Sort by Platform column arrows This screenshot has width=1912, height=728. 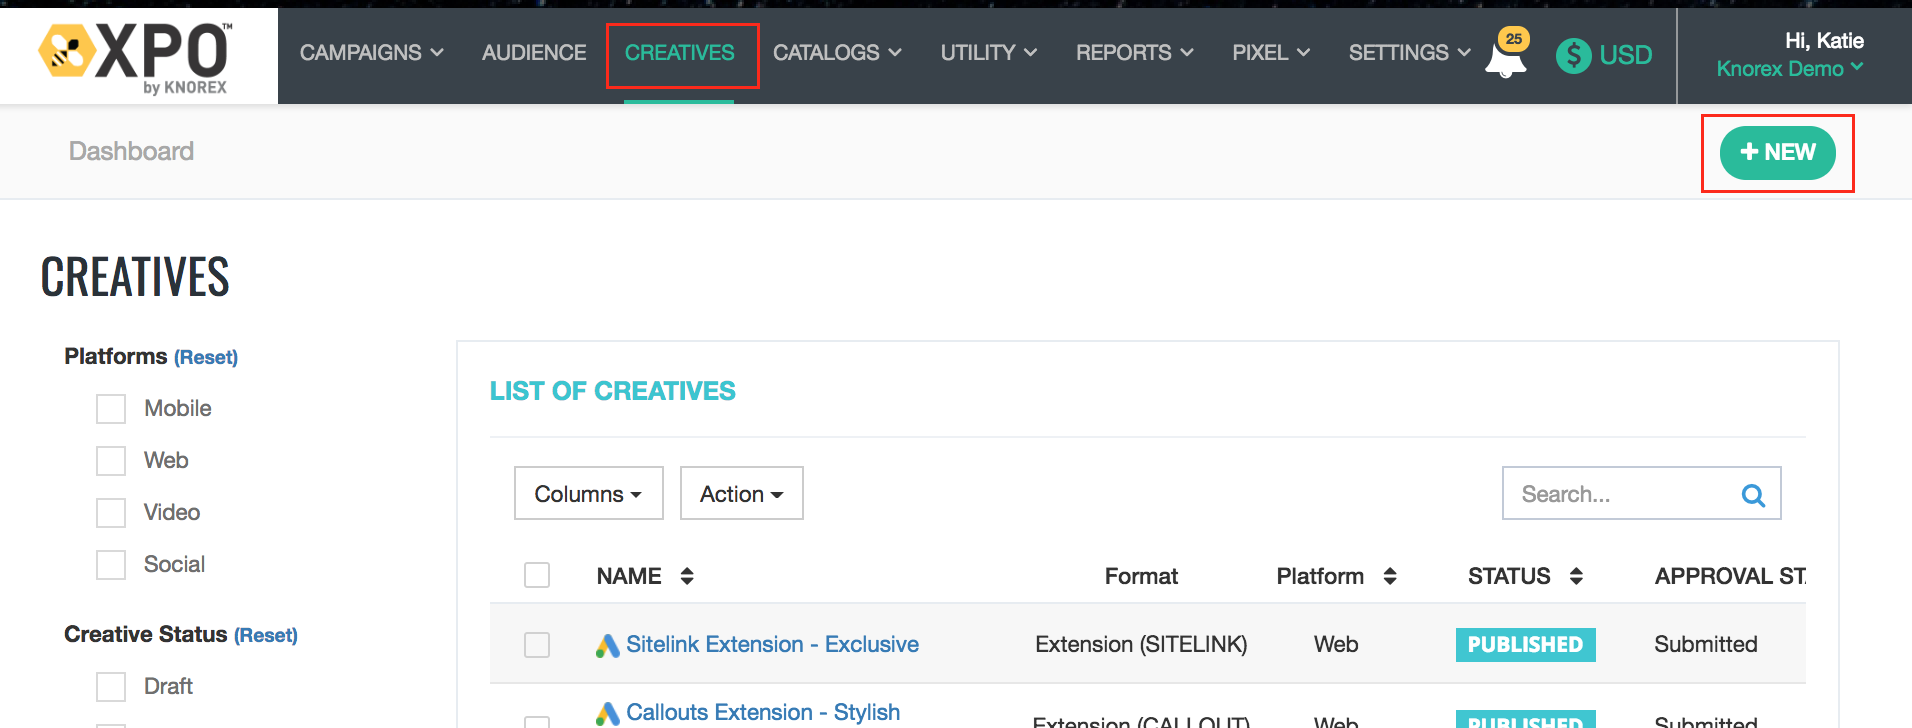[x=1389, y=576]
